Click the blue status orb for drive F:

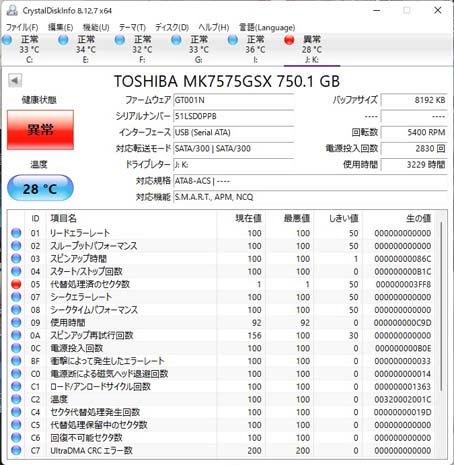point(120,40)
